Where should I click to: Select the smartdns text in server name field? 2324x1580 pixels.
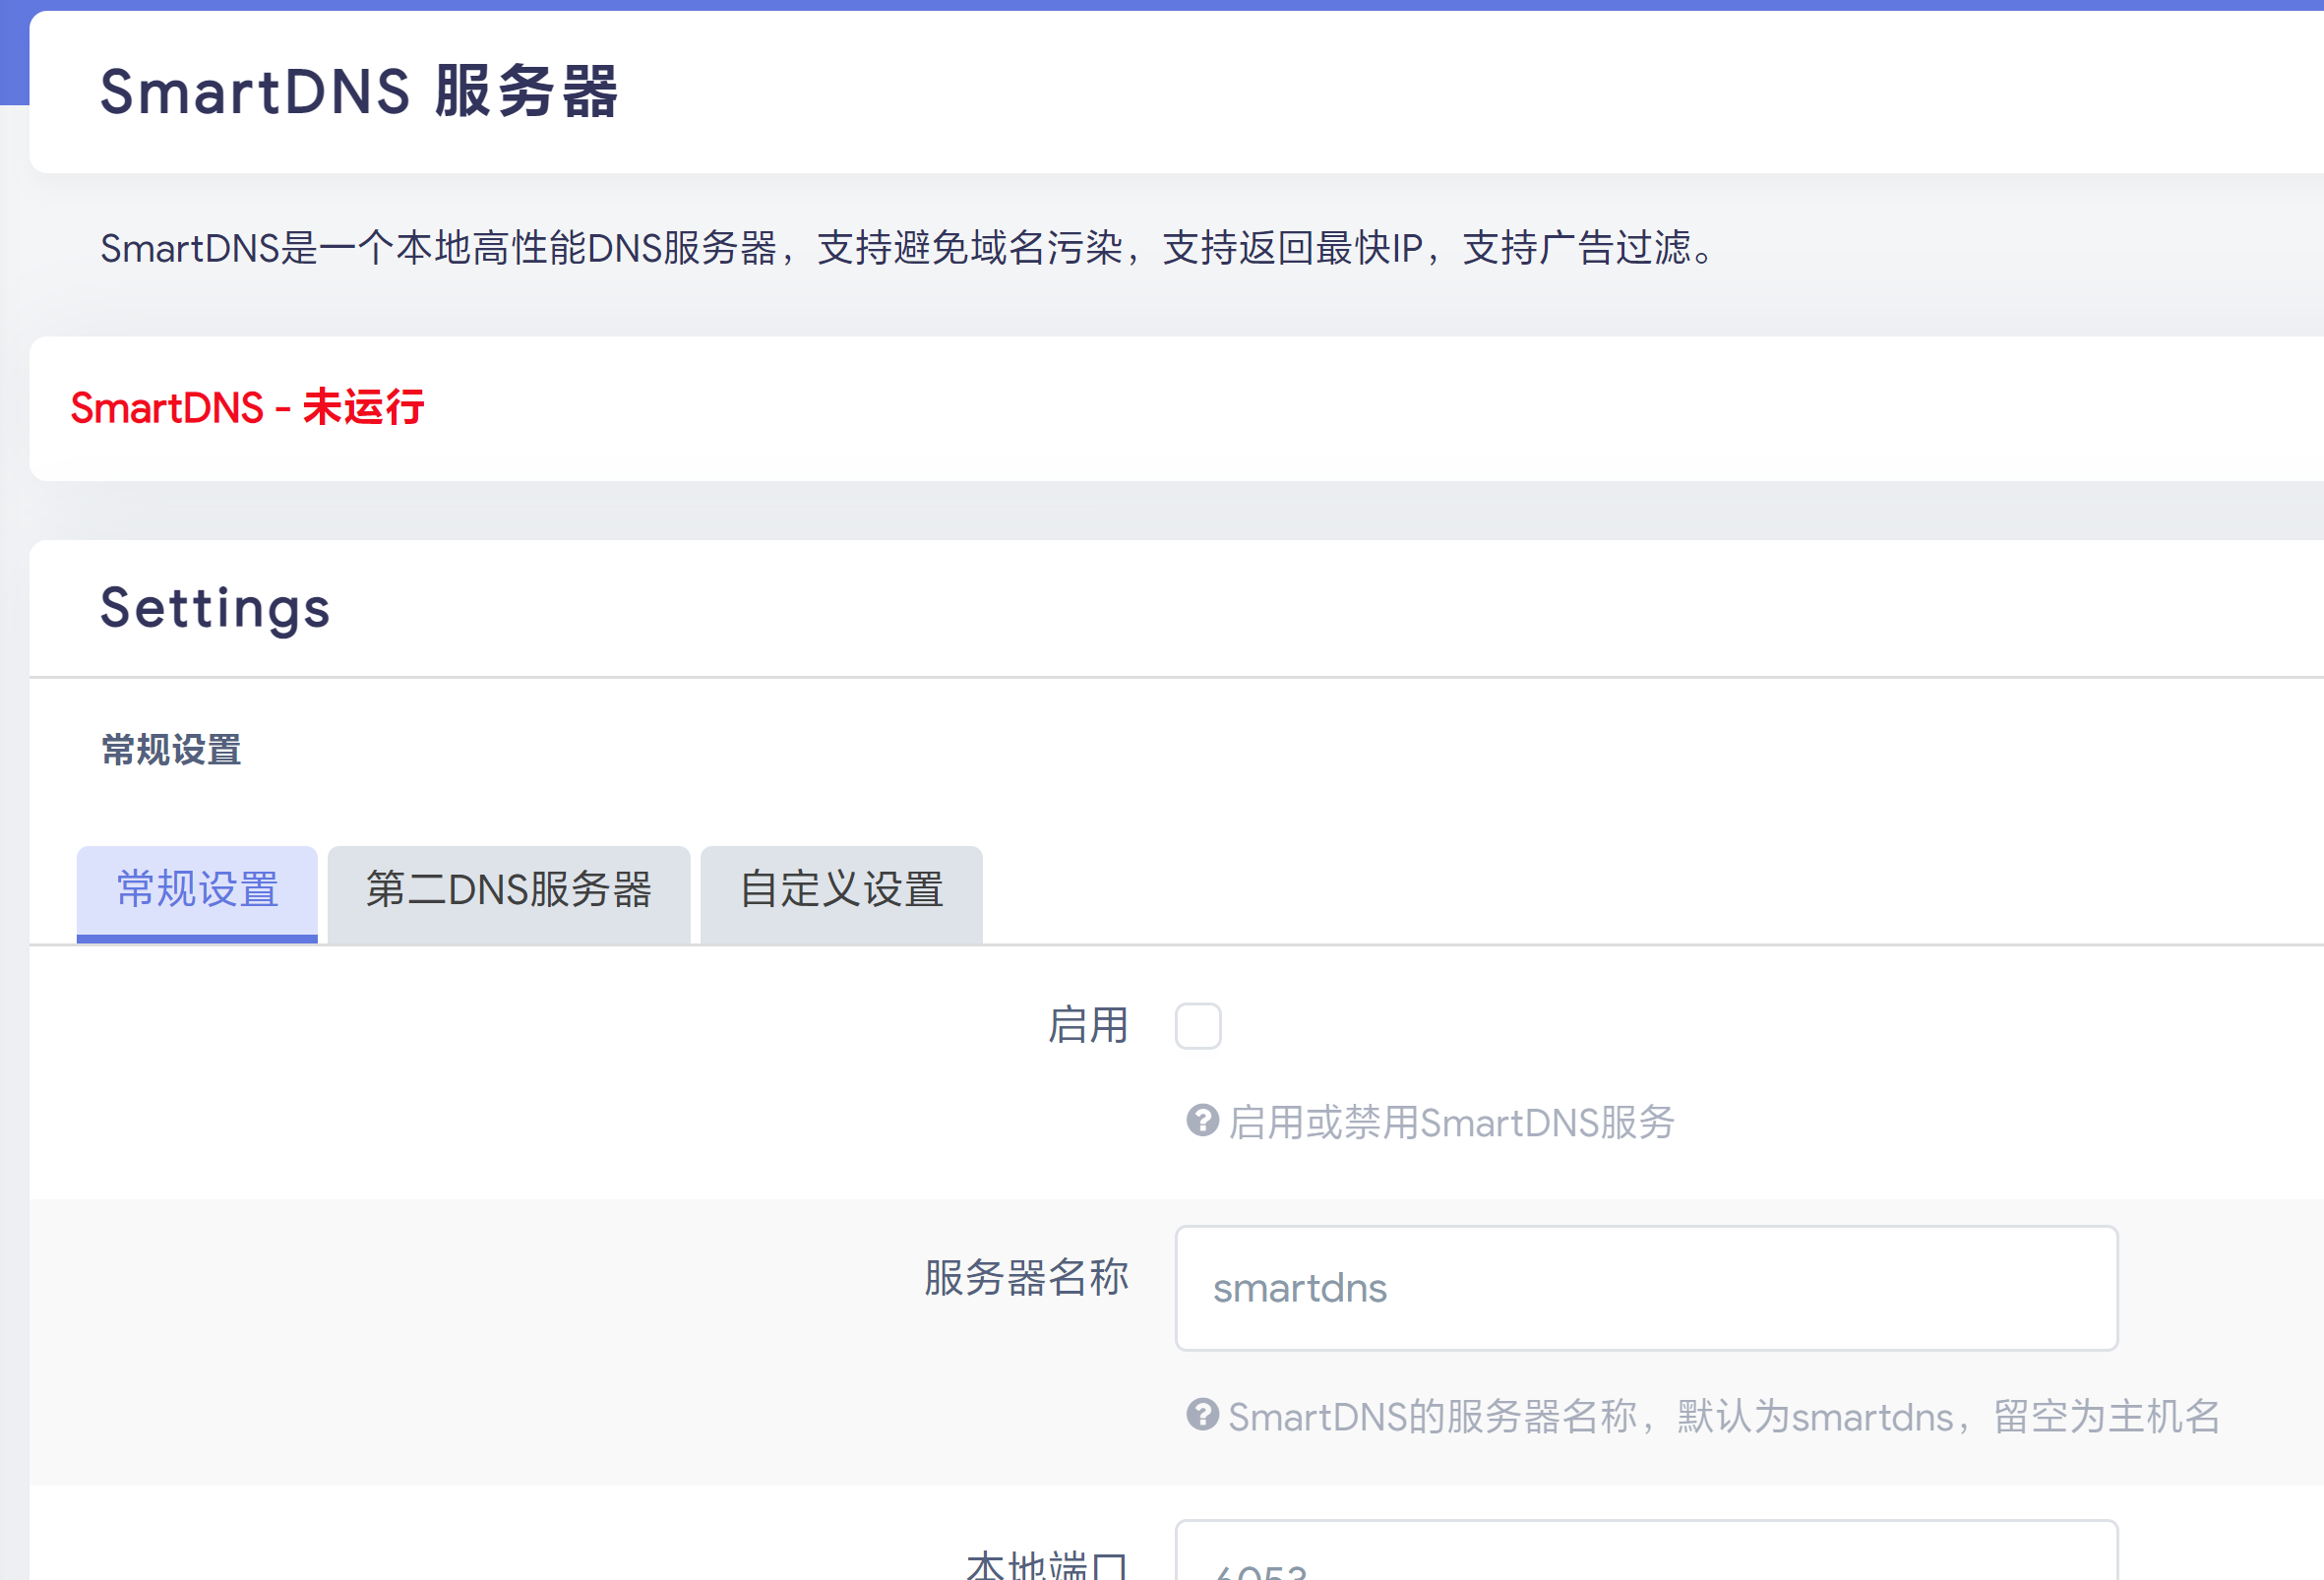coord(1300,1288)
